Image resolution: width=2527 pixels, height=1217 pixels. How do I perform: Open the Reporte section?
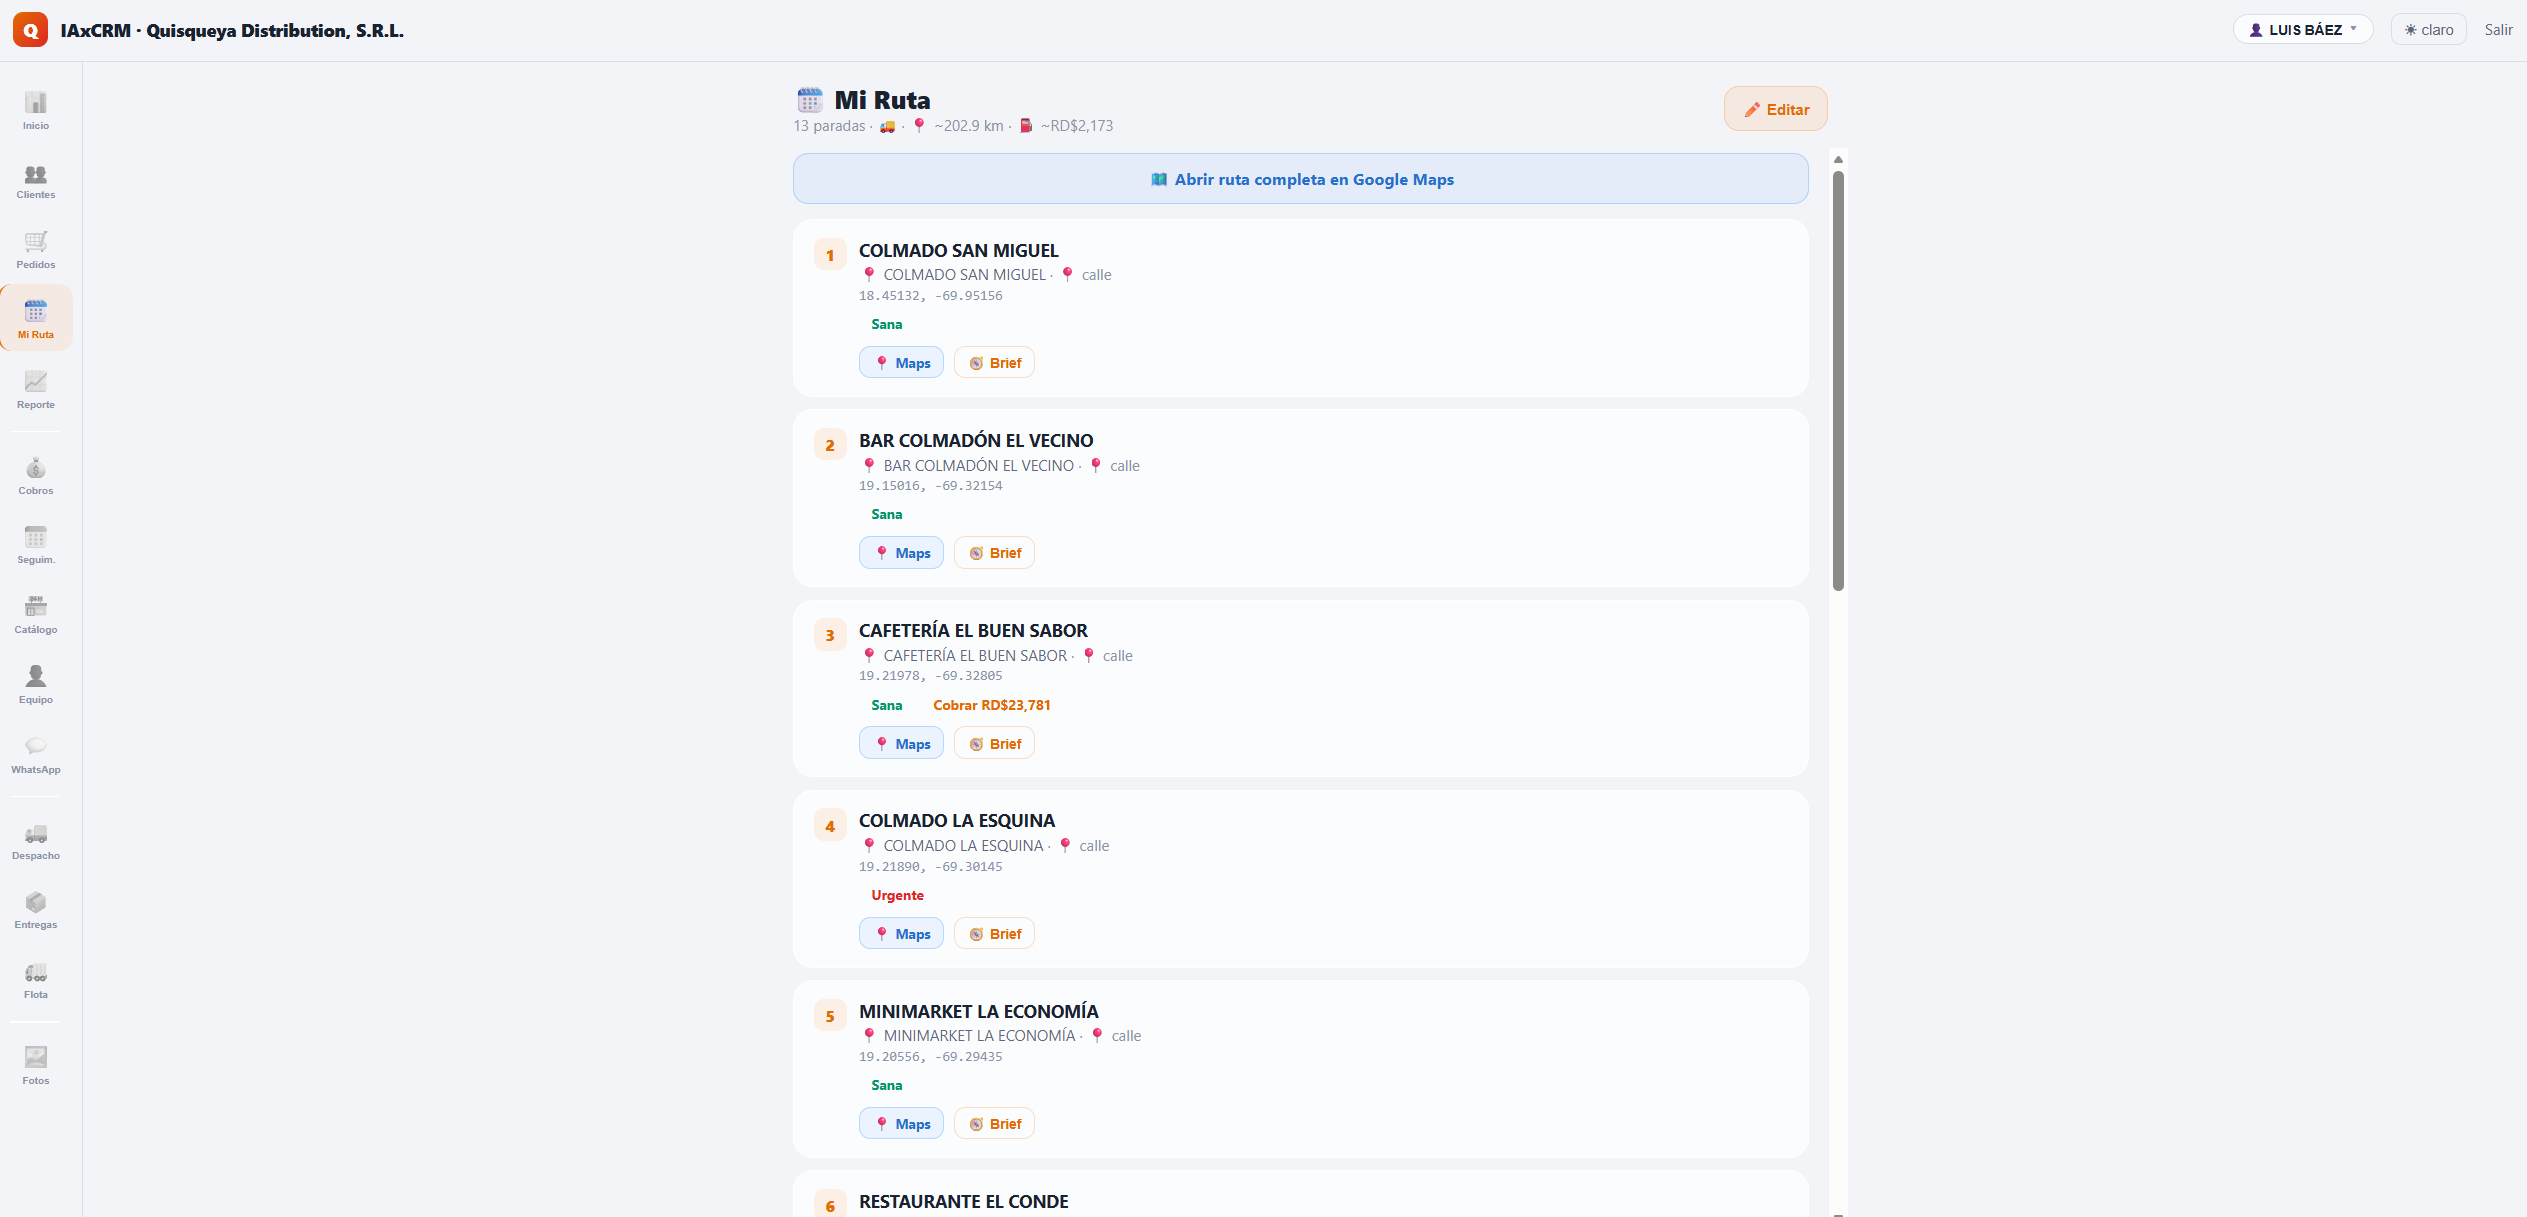(36, 390)
